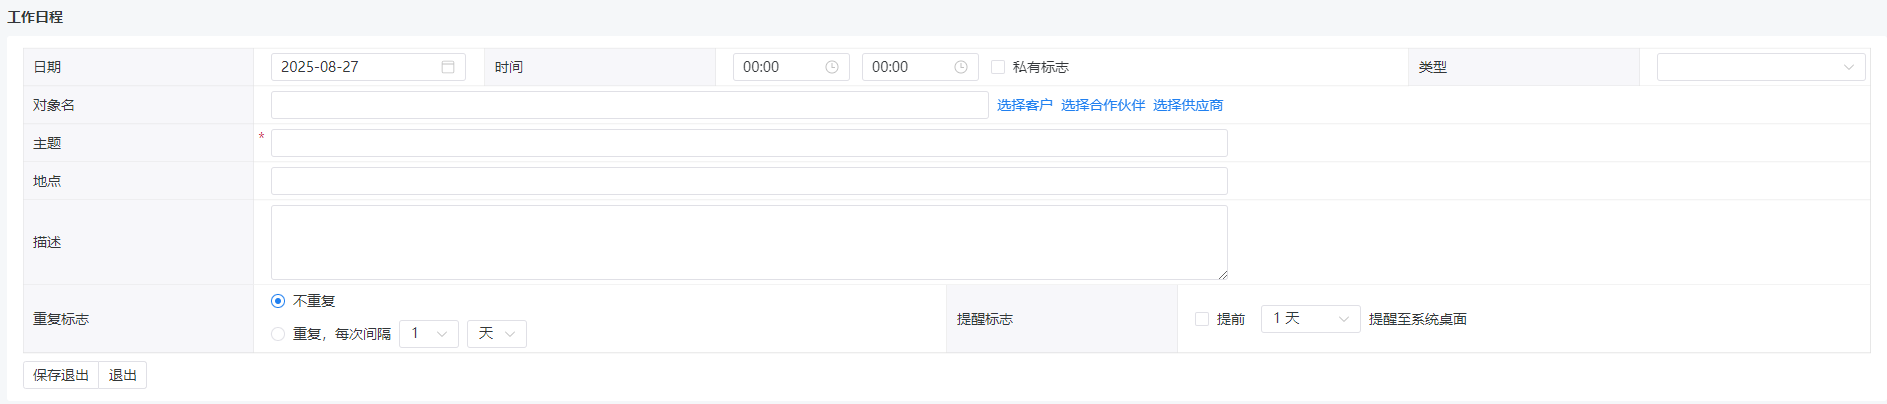Click the clock icon in end time field
Viewport: 1887px width, 404px height.
[960, 67]
